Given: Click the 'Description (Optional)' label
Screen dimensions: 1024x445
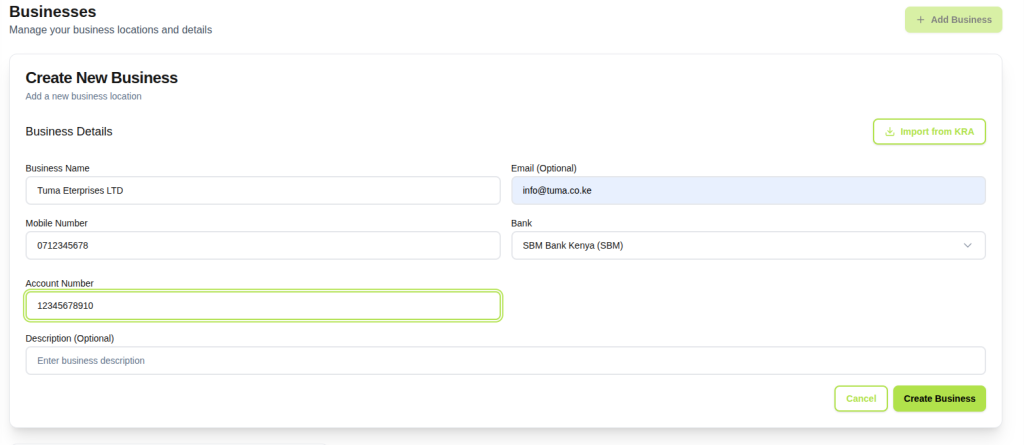Looking at the screenshot, I should tap(69, 338).
